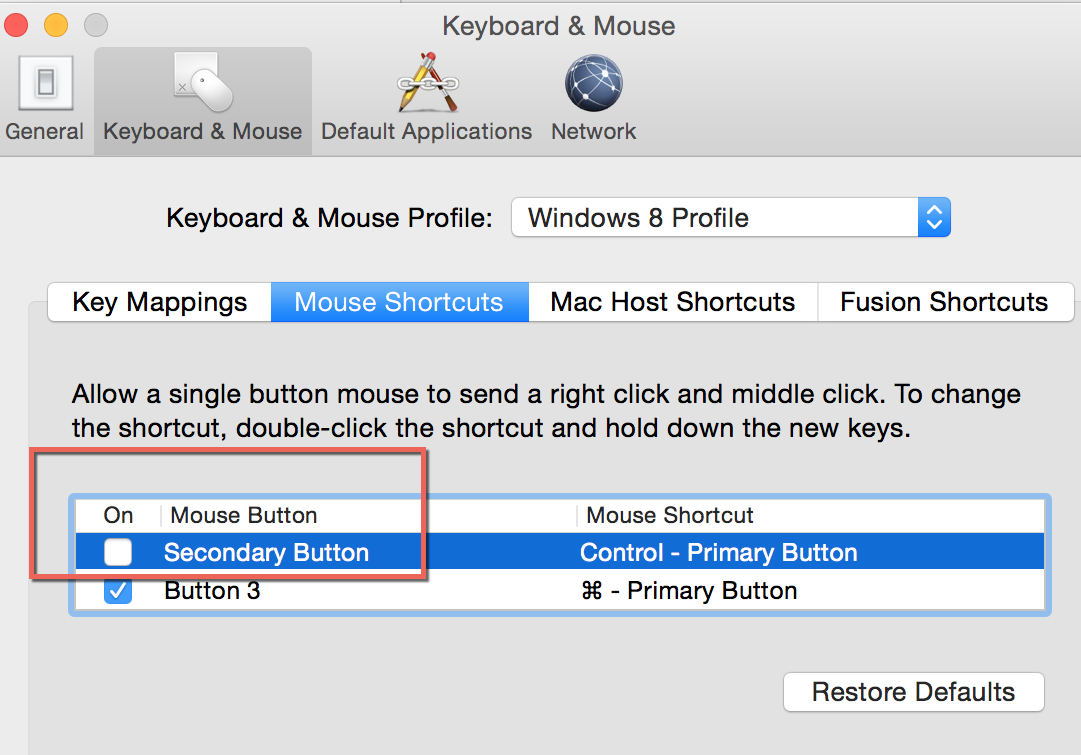Open the Windows 8 Profile dropdown
Viewport: 1081px width, 755px height.
tap(731, 217)
